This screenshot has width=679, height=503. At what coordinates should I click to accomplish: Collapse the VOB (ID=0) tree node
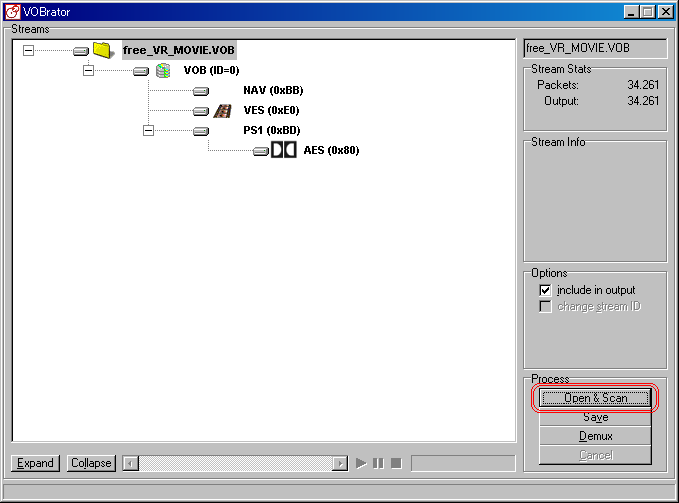(88, 71)
